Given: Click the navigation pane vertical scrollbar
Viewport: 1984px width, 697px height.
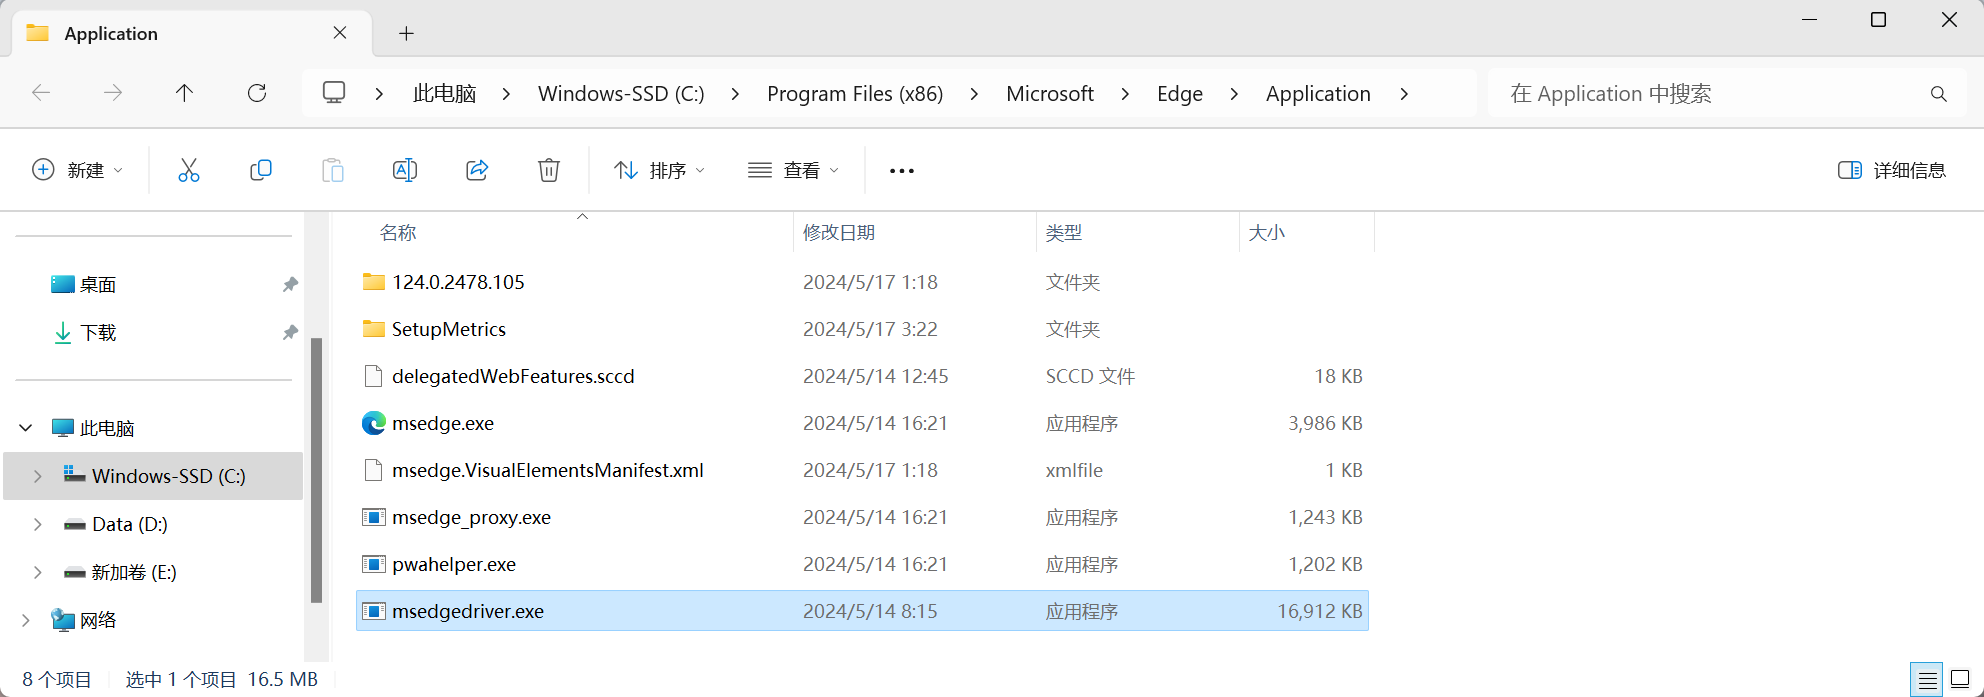Looking at the screenshot, I should [x=316, y=470].
